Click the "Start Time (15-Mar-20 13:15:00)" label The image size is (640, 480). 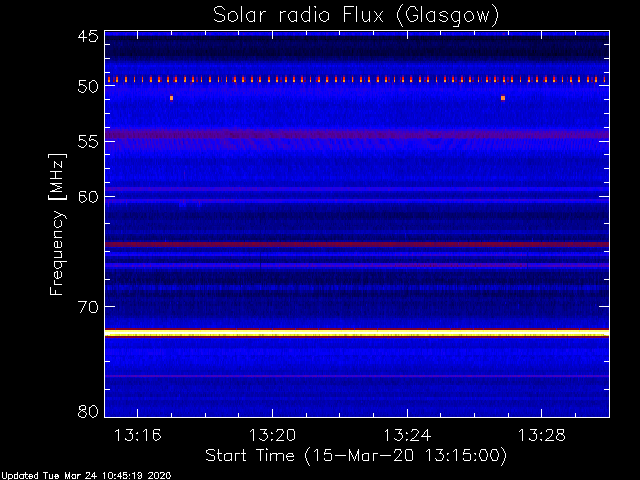point(356,456)
